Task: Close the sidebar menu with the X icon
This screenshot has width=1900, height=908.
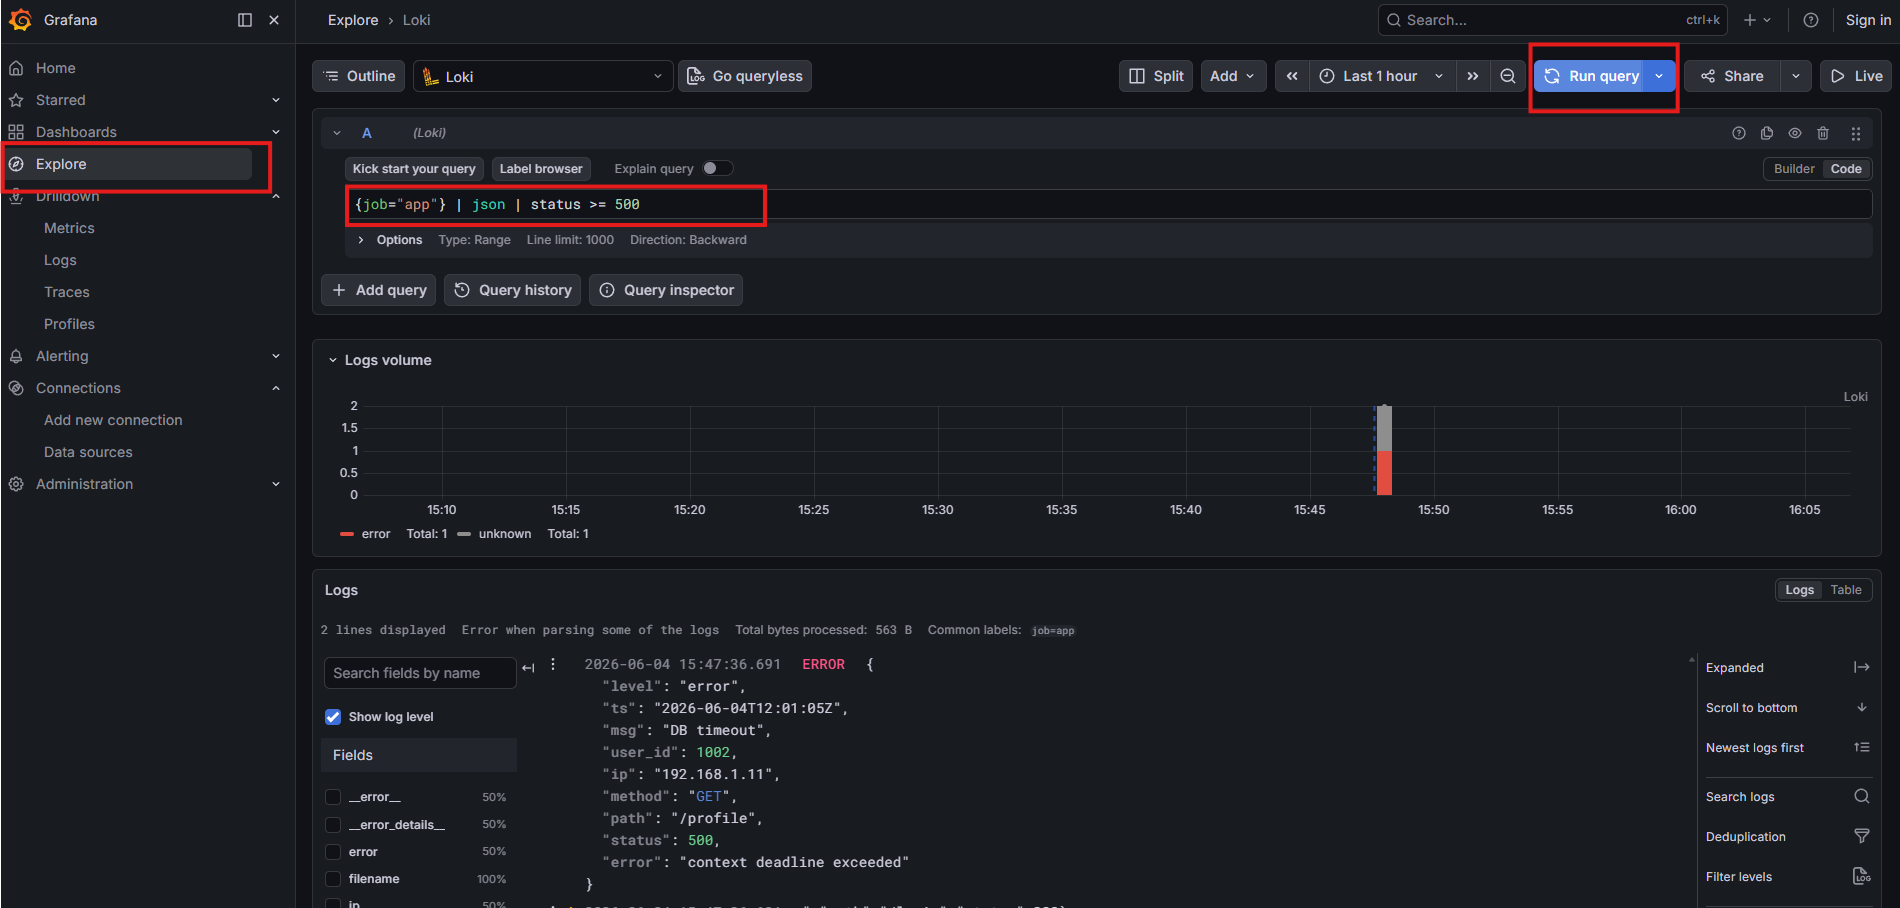Action: 274,20
